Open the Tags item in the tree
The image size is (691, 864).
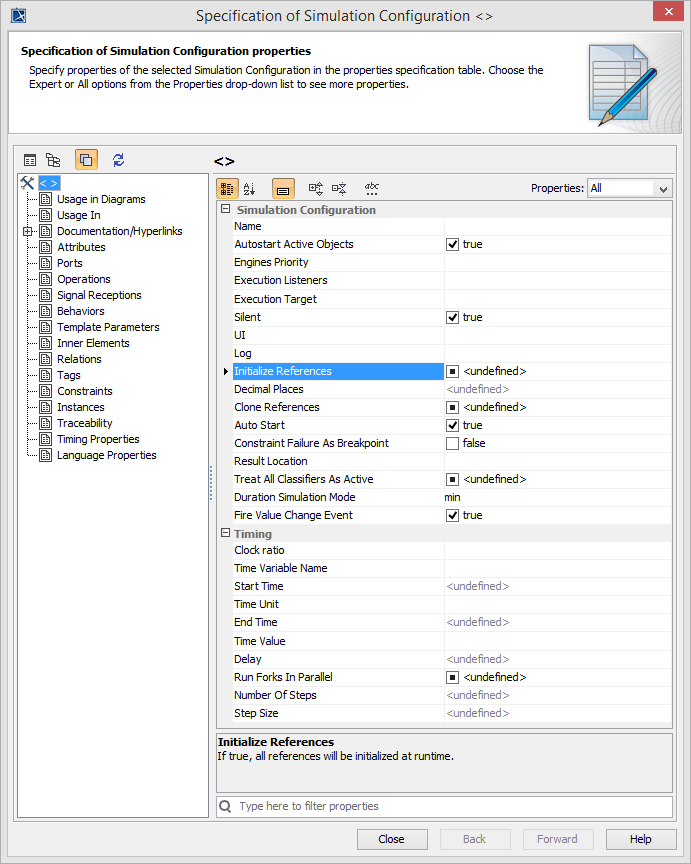pyautogui.click(x=69, y=375)
